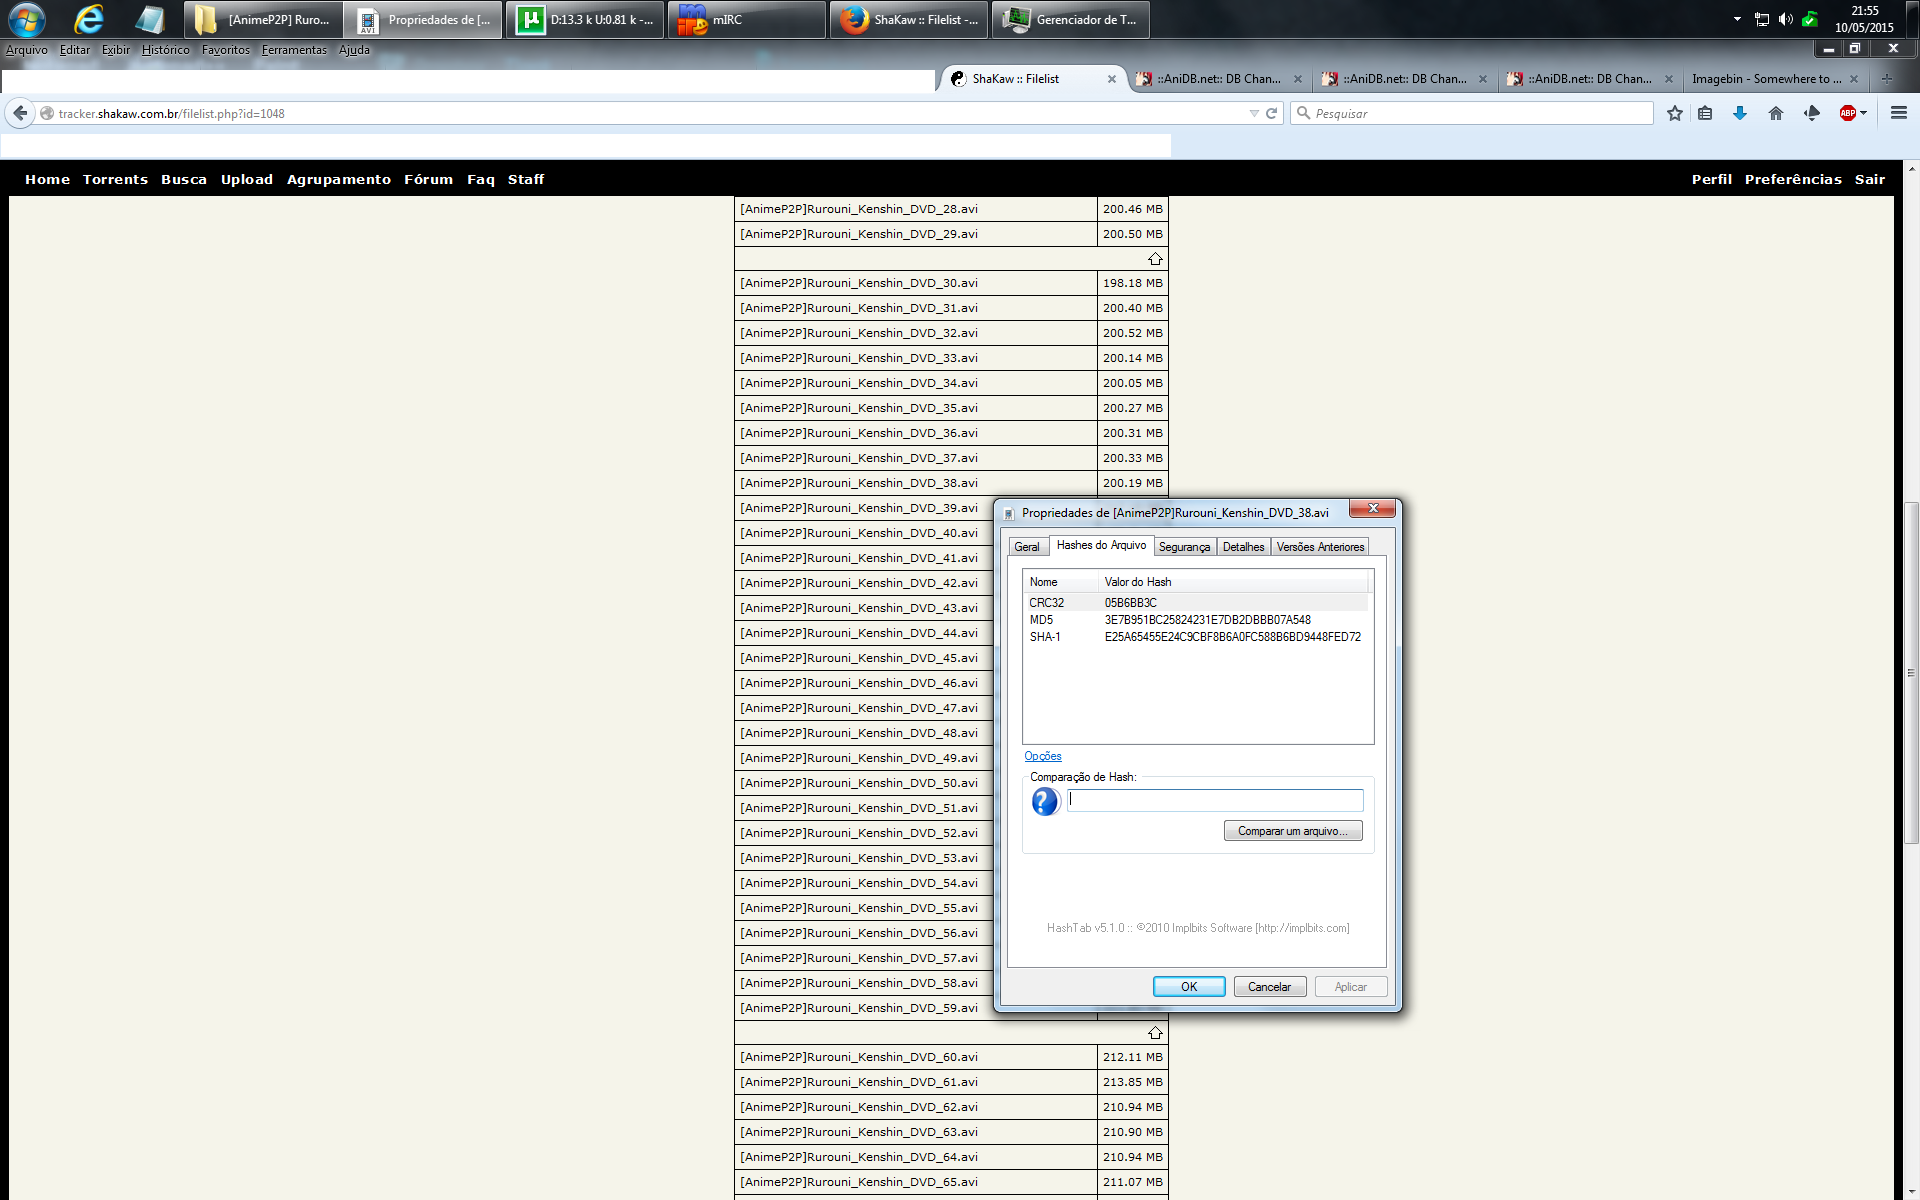Switch to mIRC on the taskbar
This screenshot has height=1200, width=1920.
(x=746, y=20)
